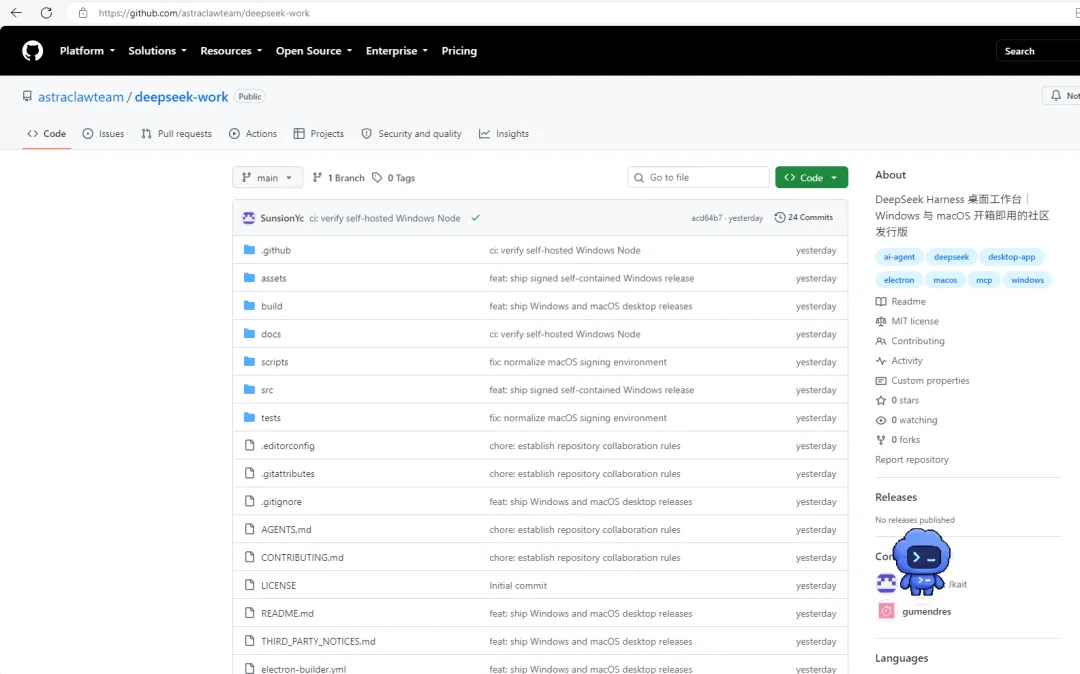
Task: Open the Projects tab
Action: [x=318, y=134]
